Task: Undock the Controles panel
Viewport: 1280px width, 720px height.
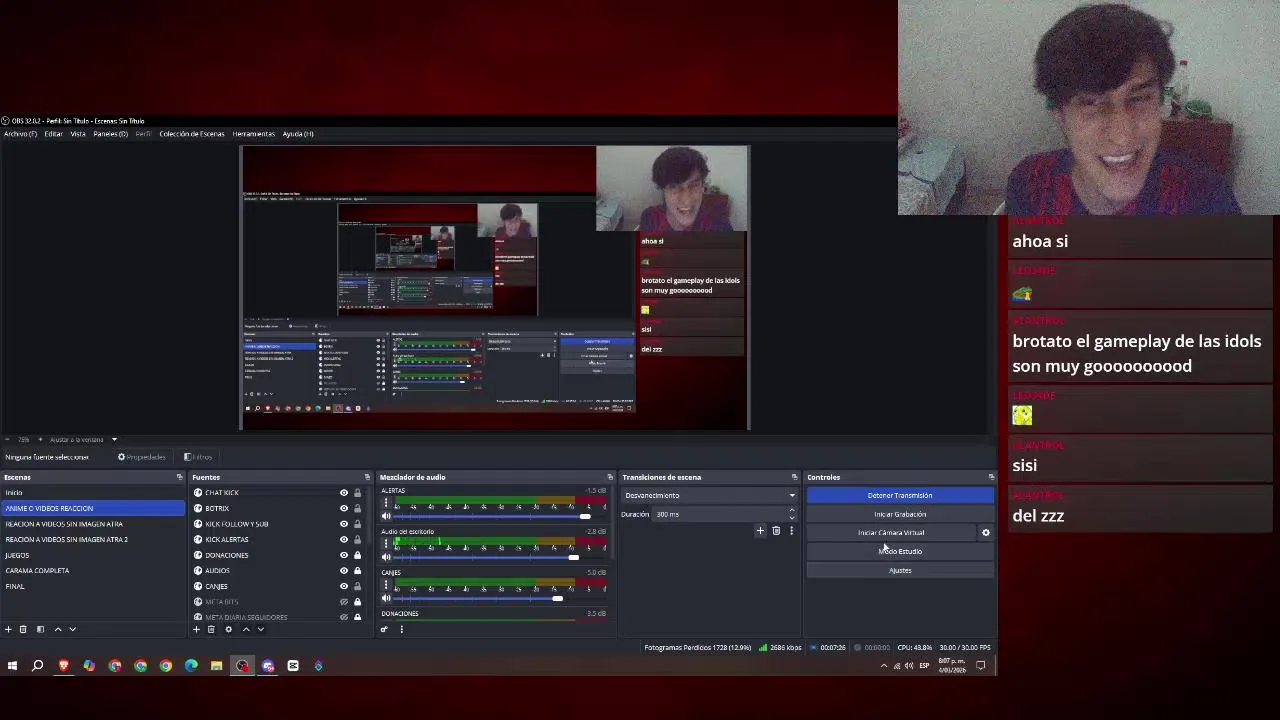Action: [991, 477]
